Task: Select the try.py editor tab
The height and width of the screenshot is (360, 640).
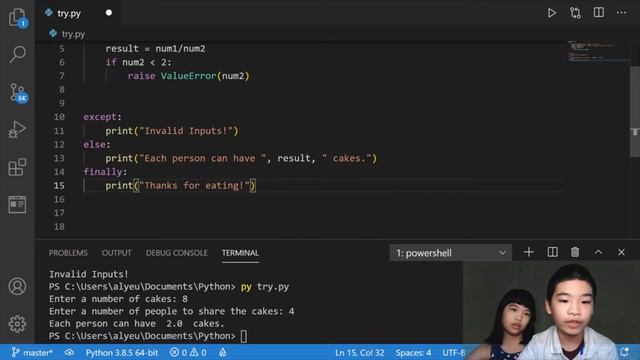Action: tap(78, 13)
